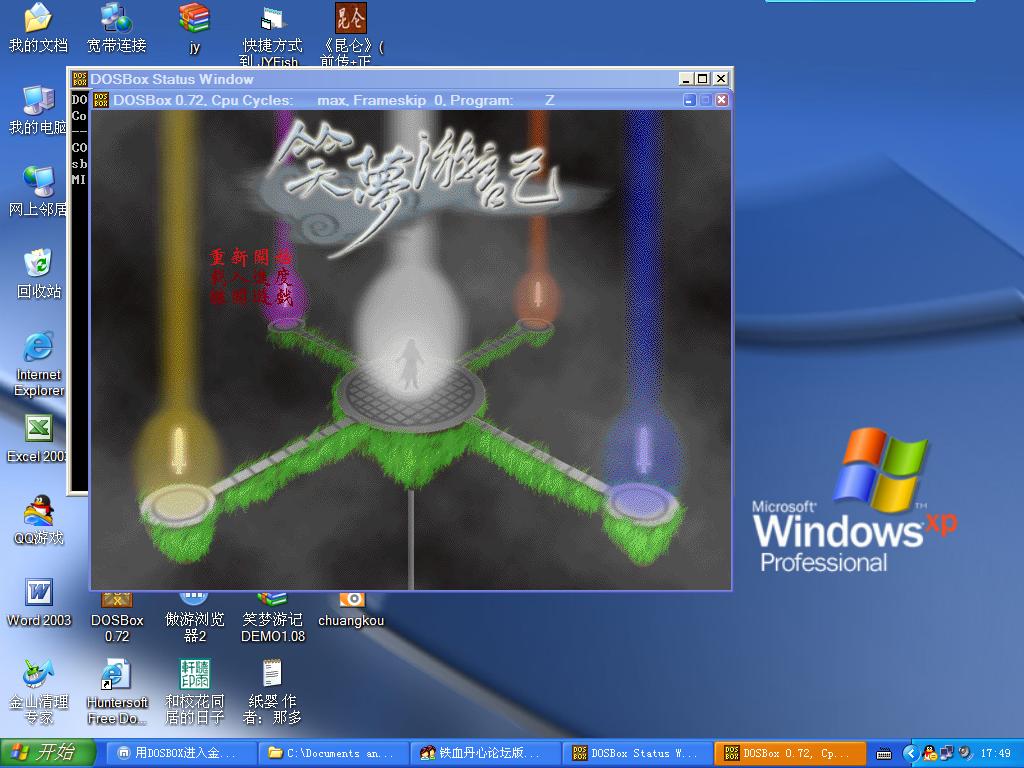Maximize the DOSBox Status Window
This screenshot has width=1024, height=768.
tap(702, 79)
